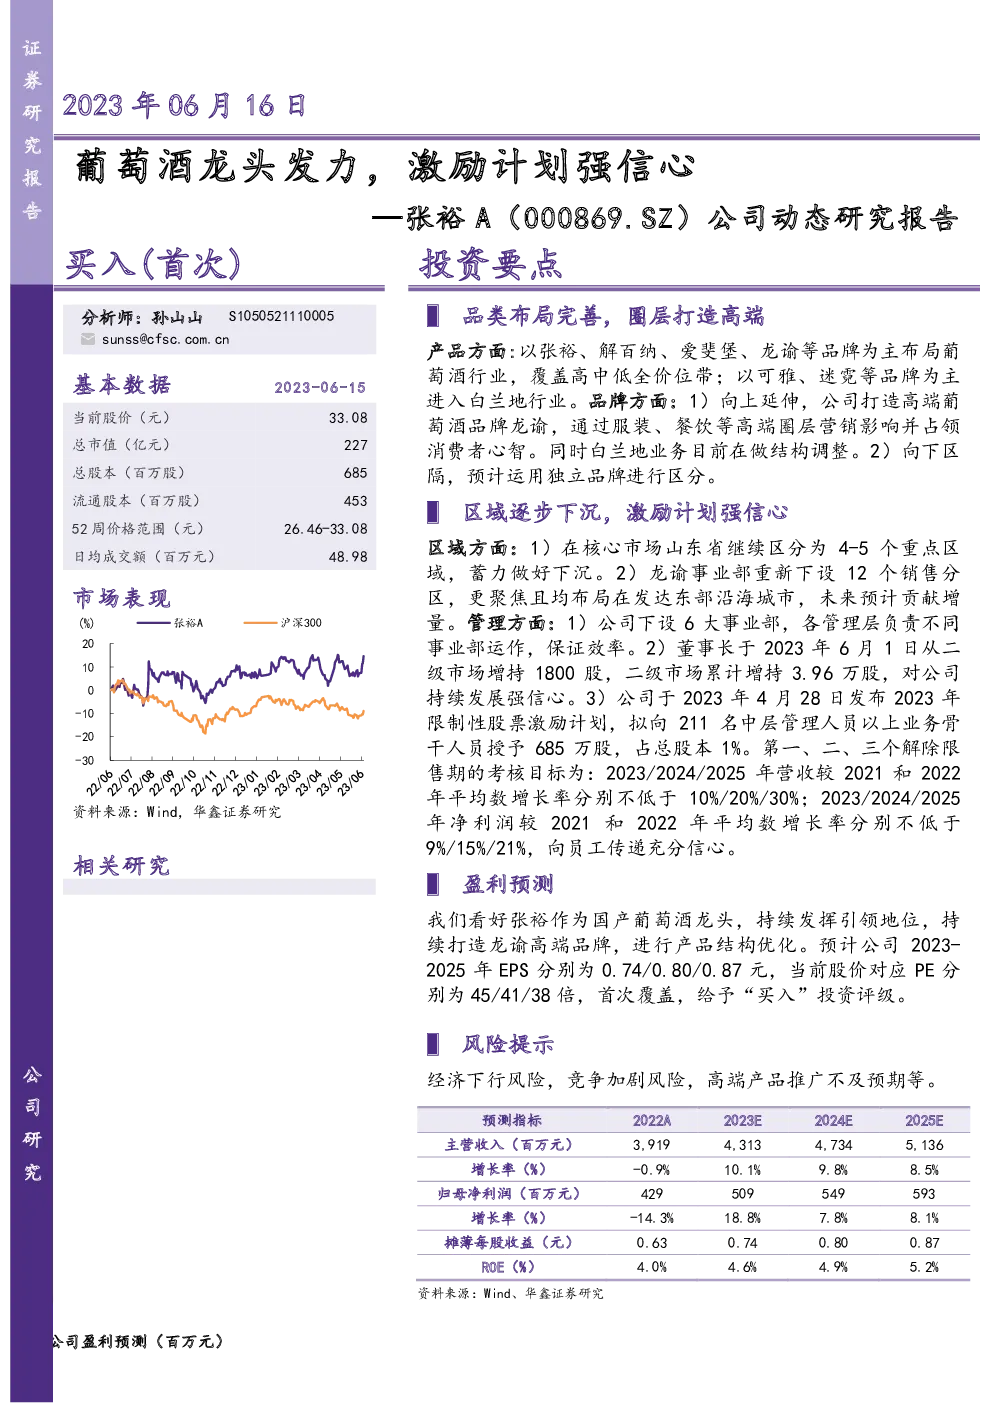Click the 市场表现 heading
Screen dimensions: 992x1403
[x=122, y=598]
